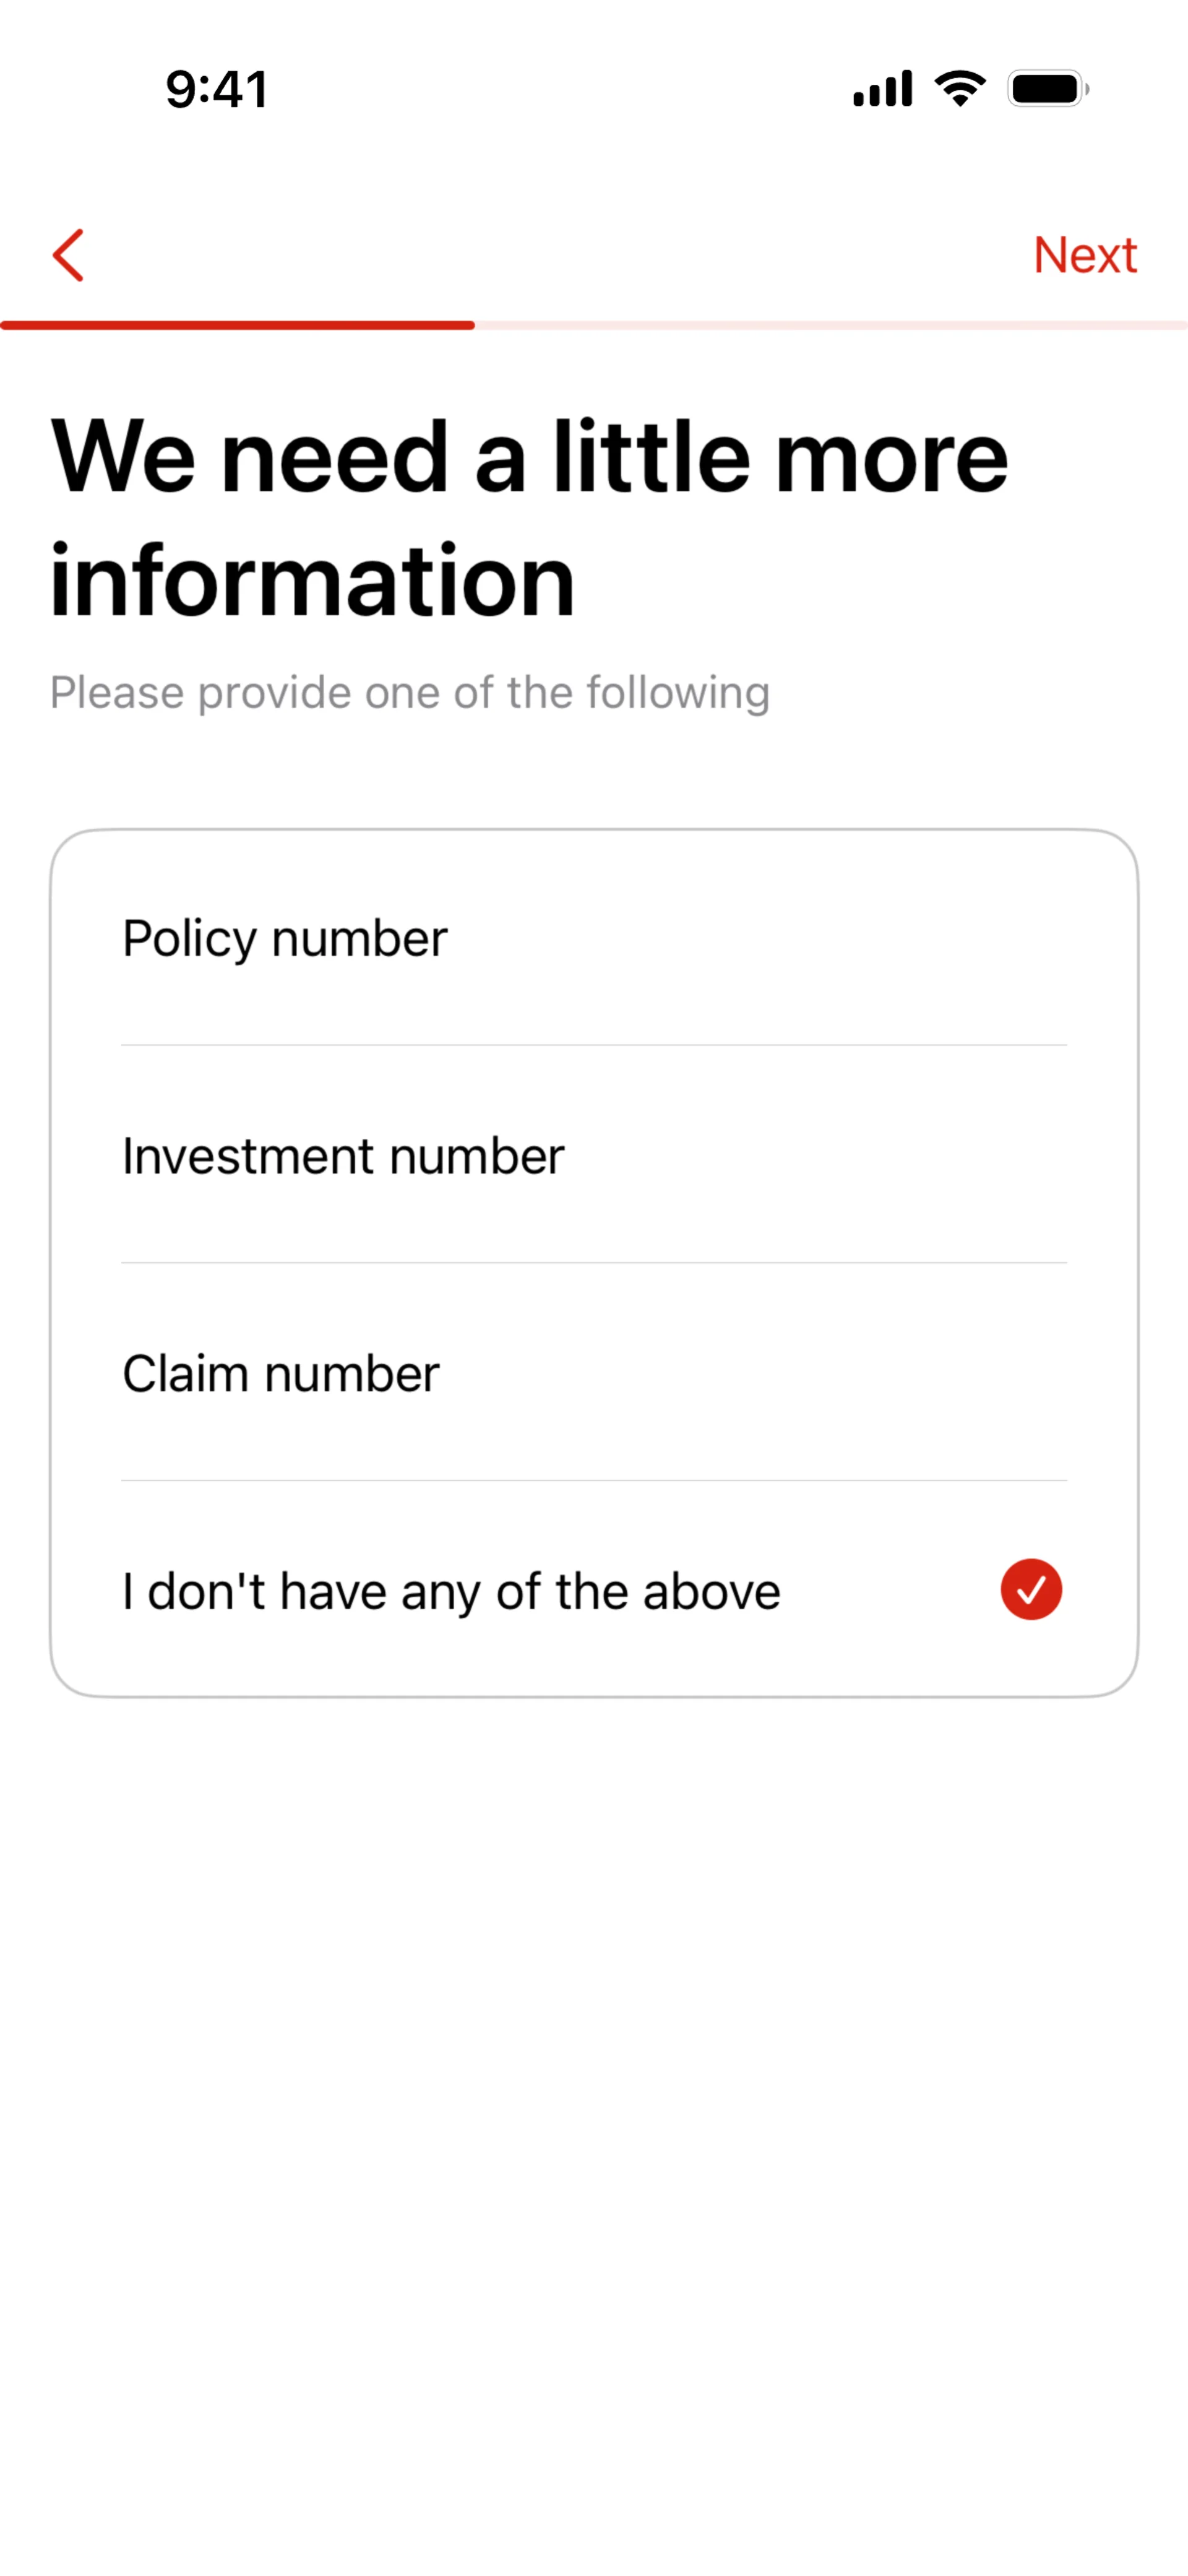
Task: Click the red checkmark circle icon
Action: point(1031,1589)
